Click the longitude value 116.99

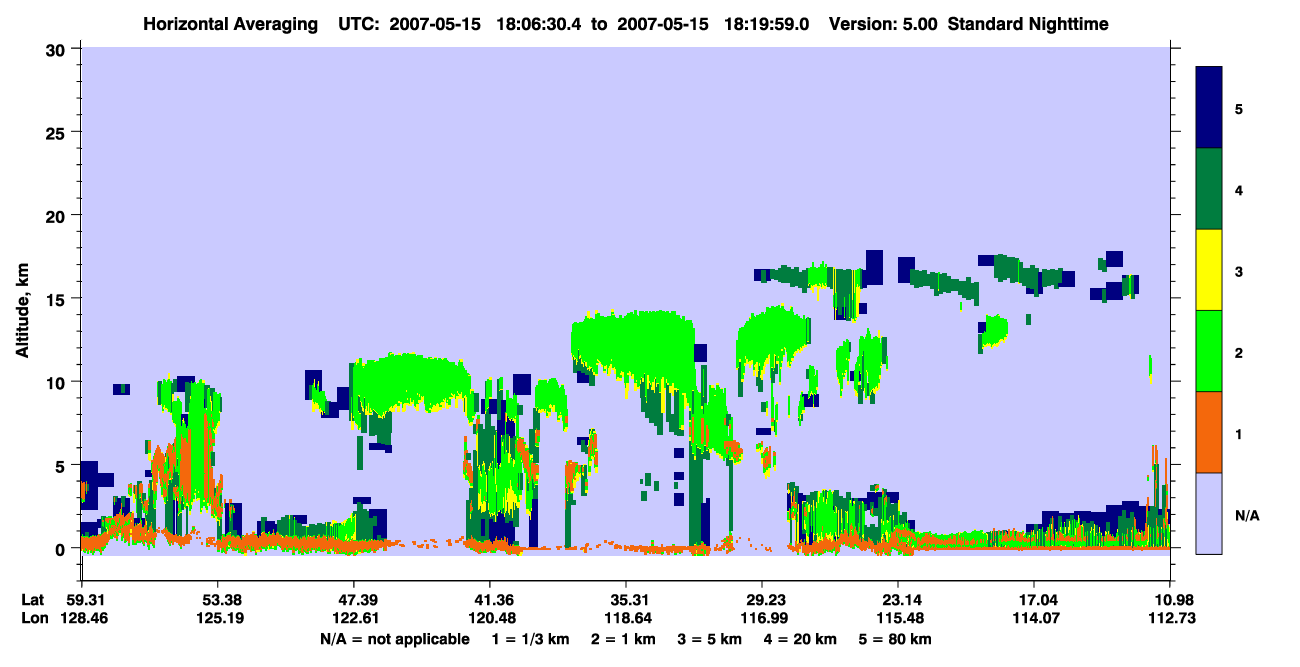point(762,618)
